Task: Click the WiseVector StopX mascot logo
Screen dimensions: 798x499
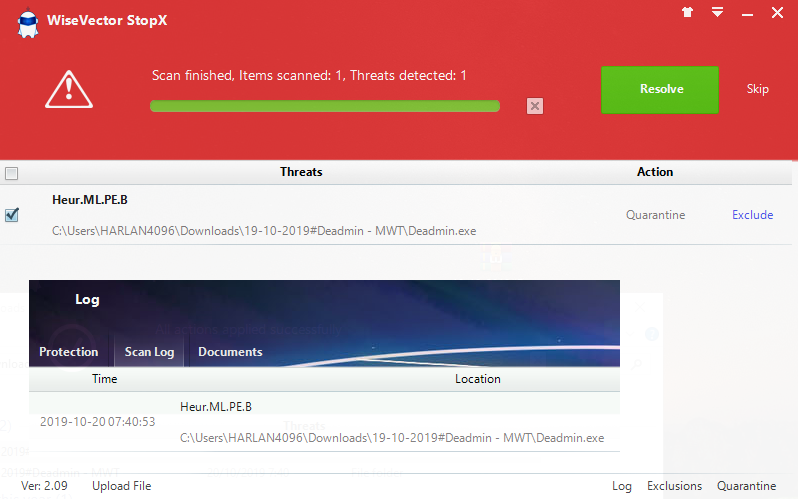Action: 27,23
